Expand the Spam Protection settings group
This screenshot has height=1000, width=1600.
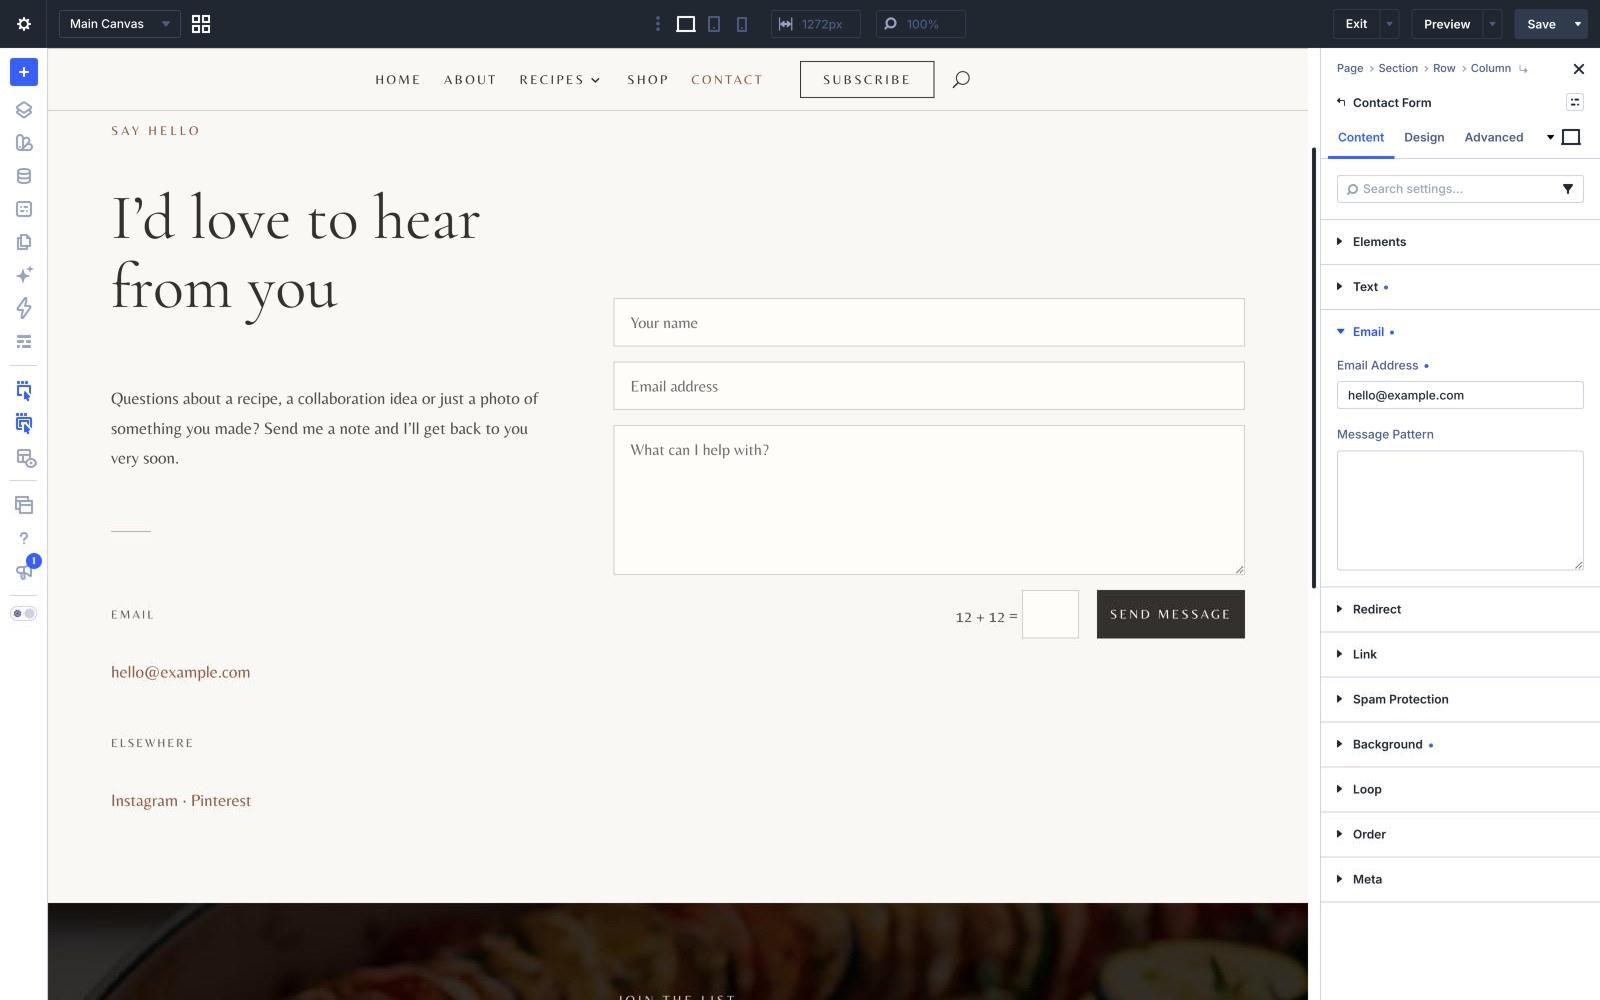click(x=1460, y=699)
